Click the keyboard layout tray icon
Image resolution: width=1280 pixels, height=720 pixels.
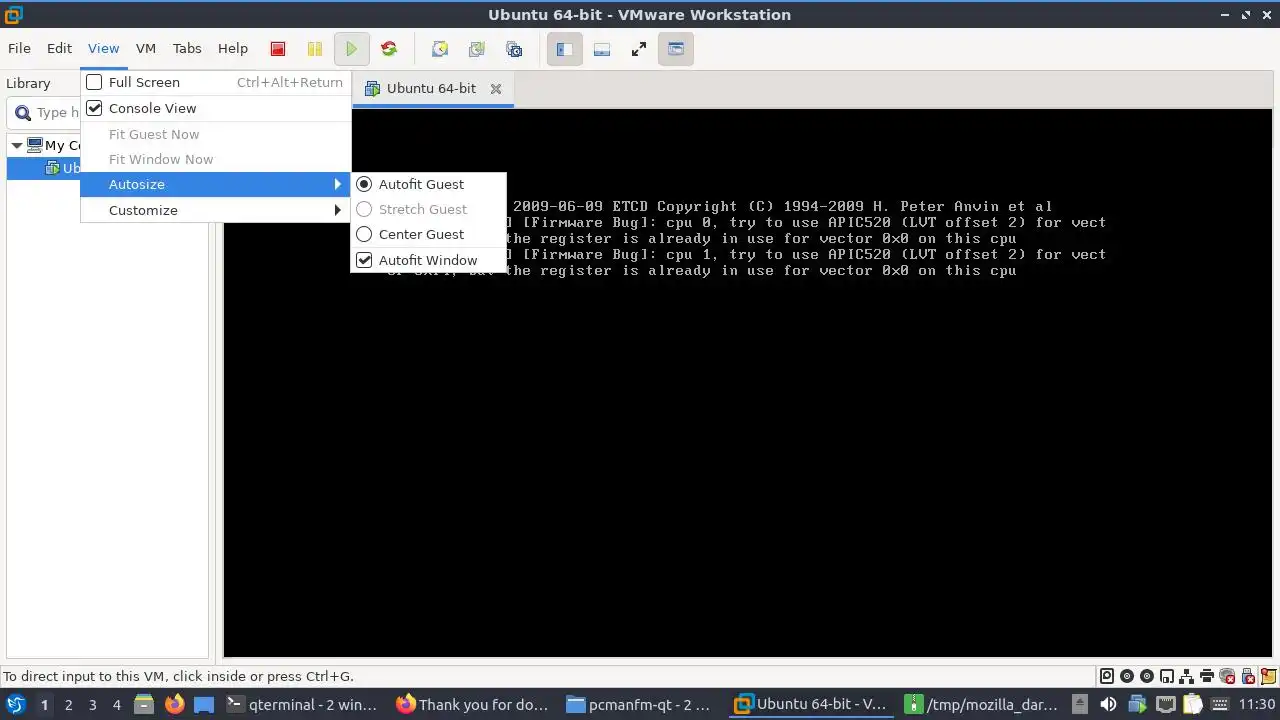click(1220, 704)
